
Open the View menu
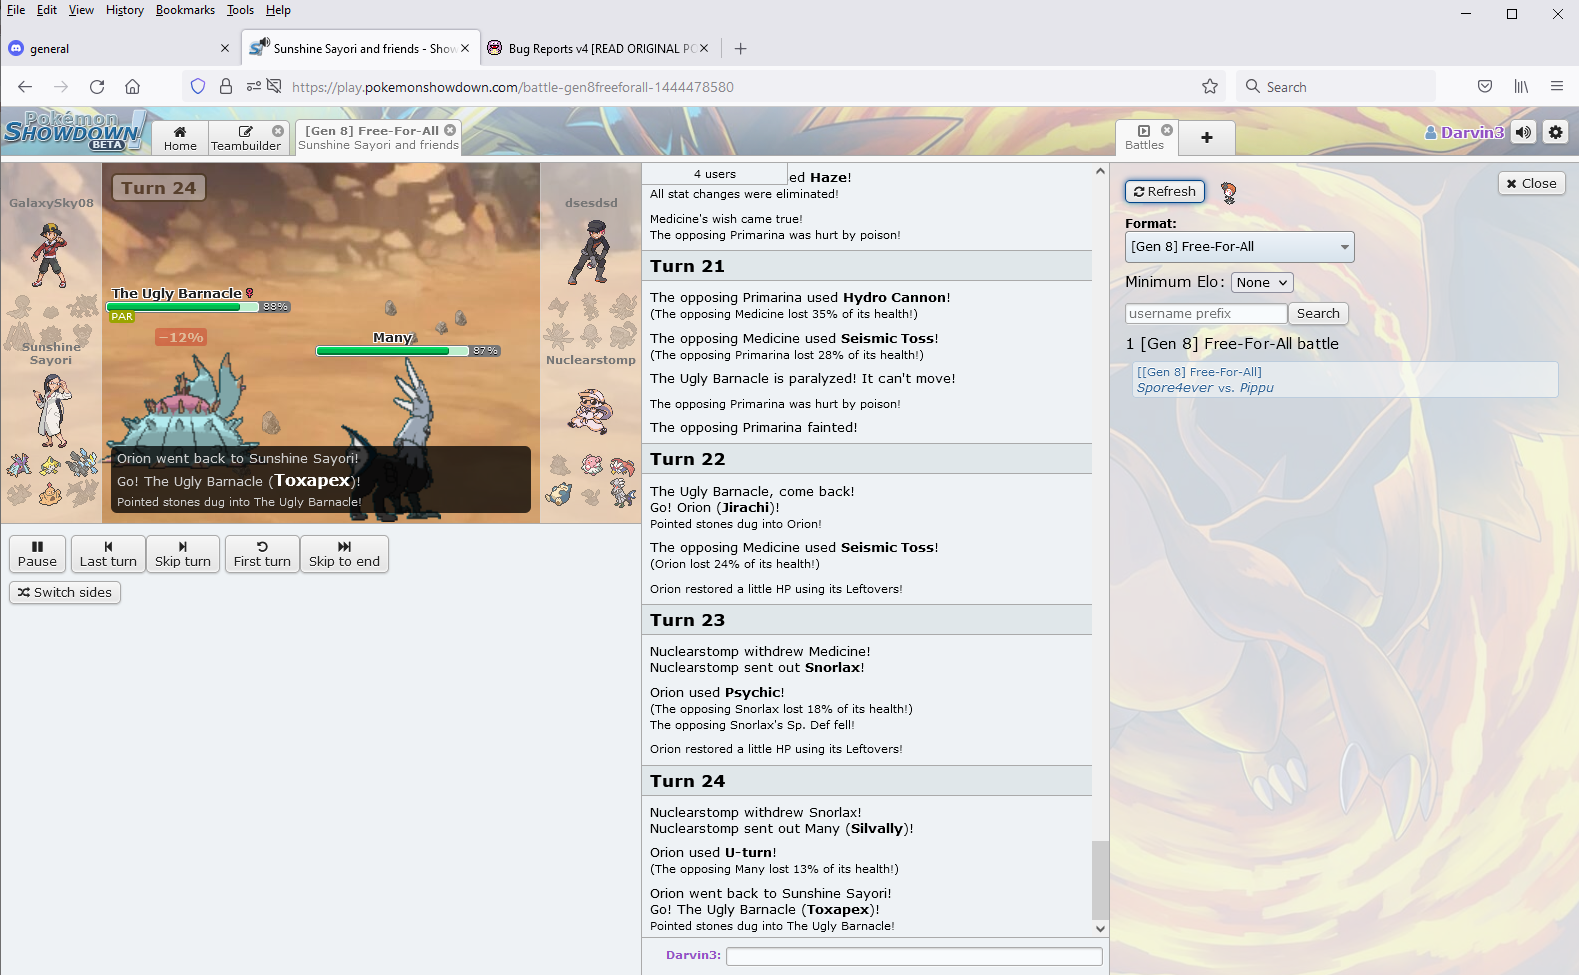click(81, 10)
